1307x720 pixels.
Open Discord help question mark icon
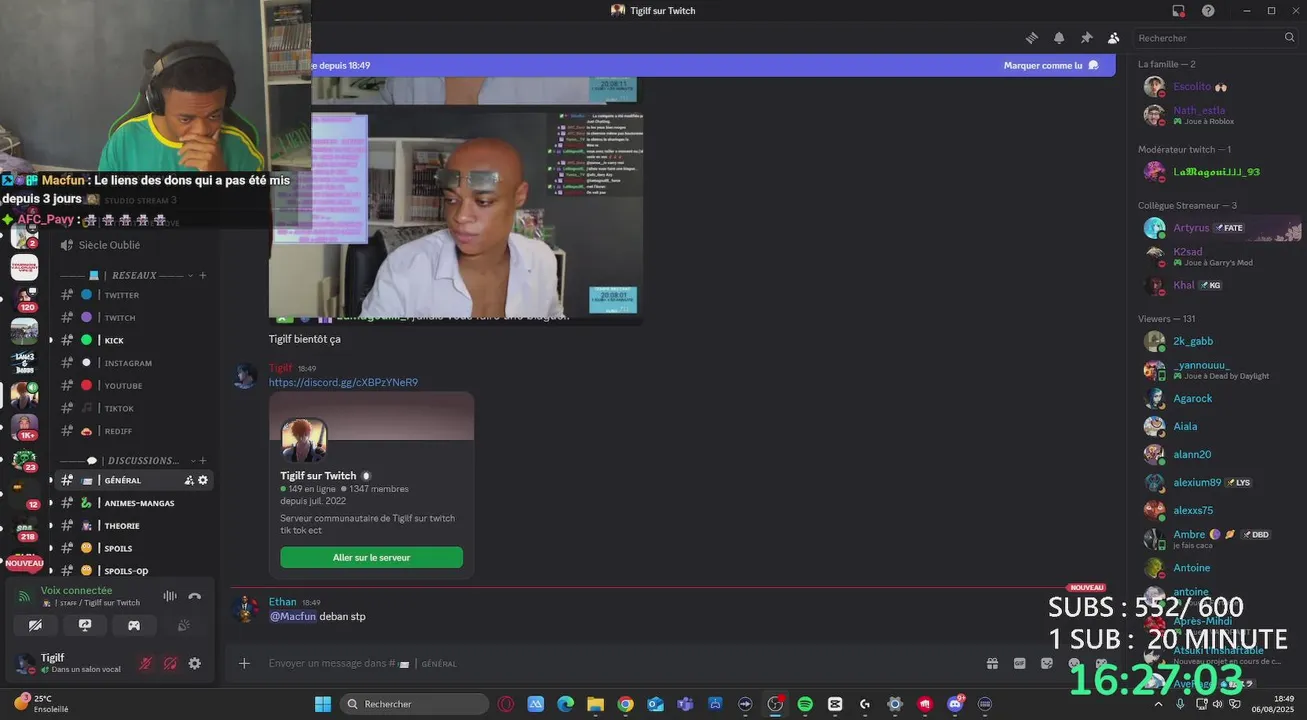point(1208,11)
